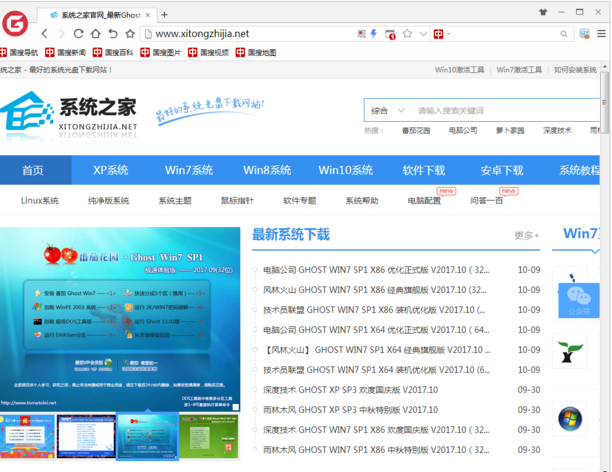
Task: Open the 纯净版系统 submenu link
Action: pyautogui.click(x=108, y=201)
